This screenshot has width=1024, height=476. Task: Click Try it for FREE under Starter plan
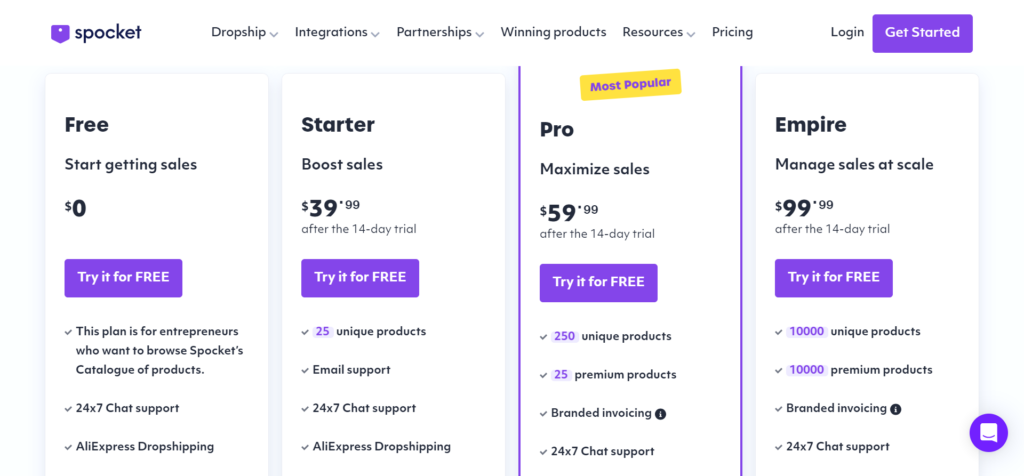point(360,278)
